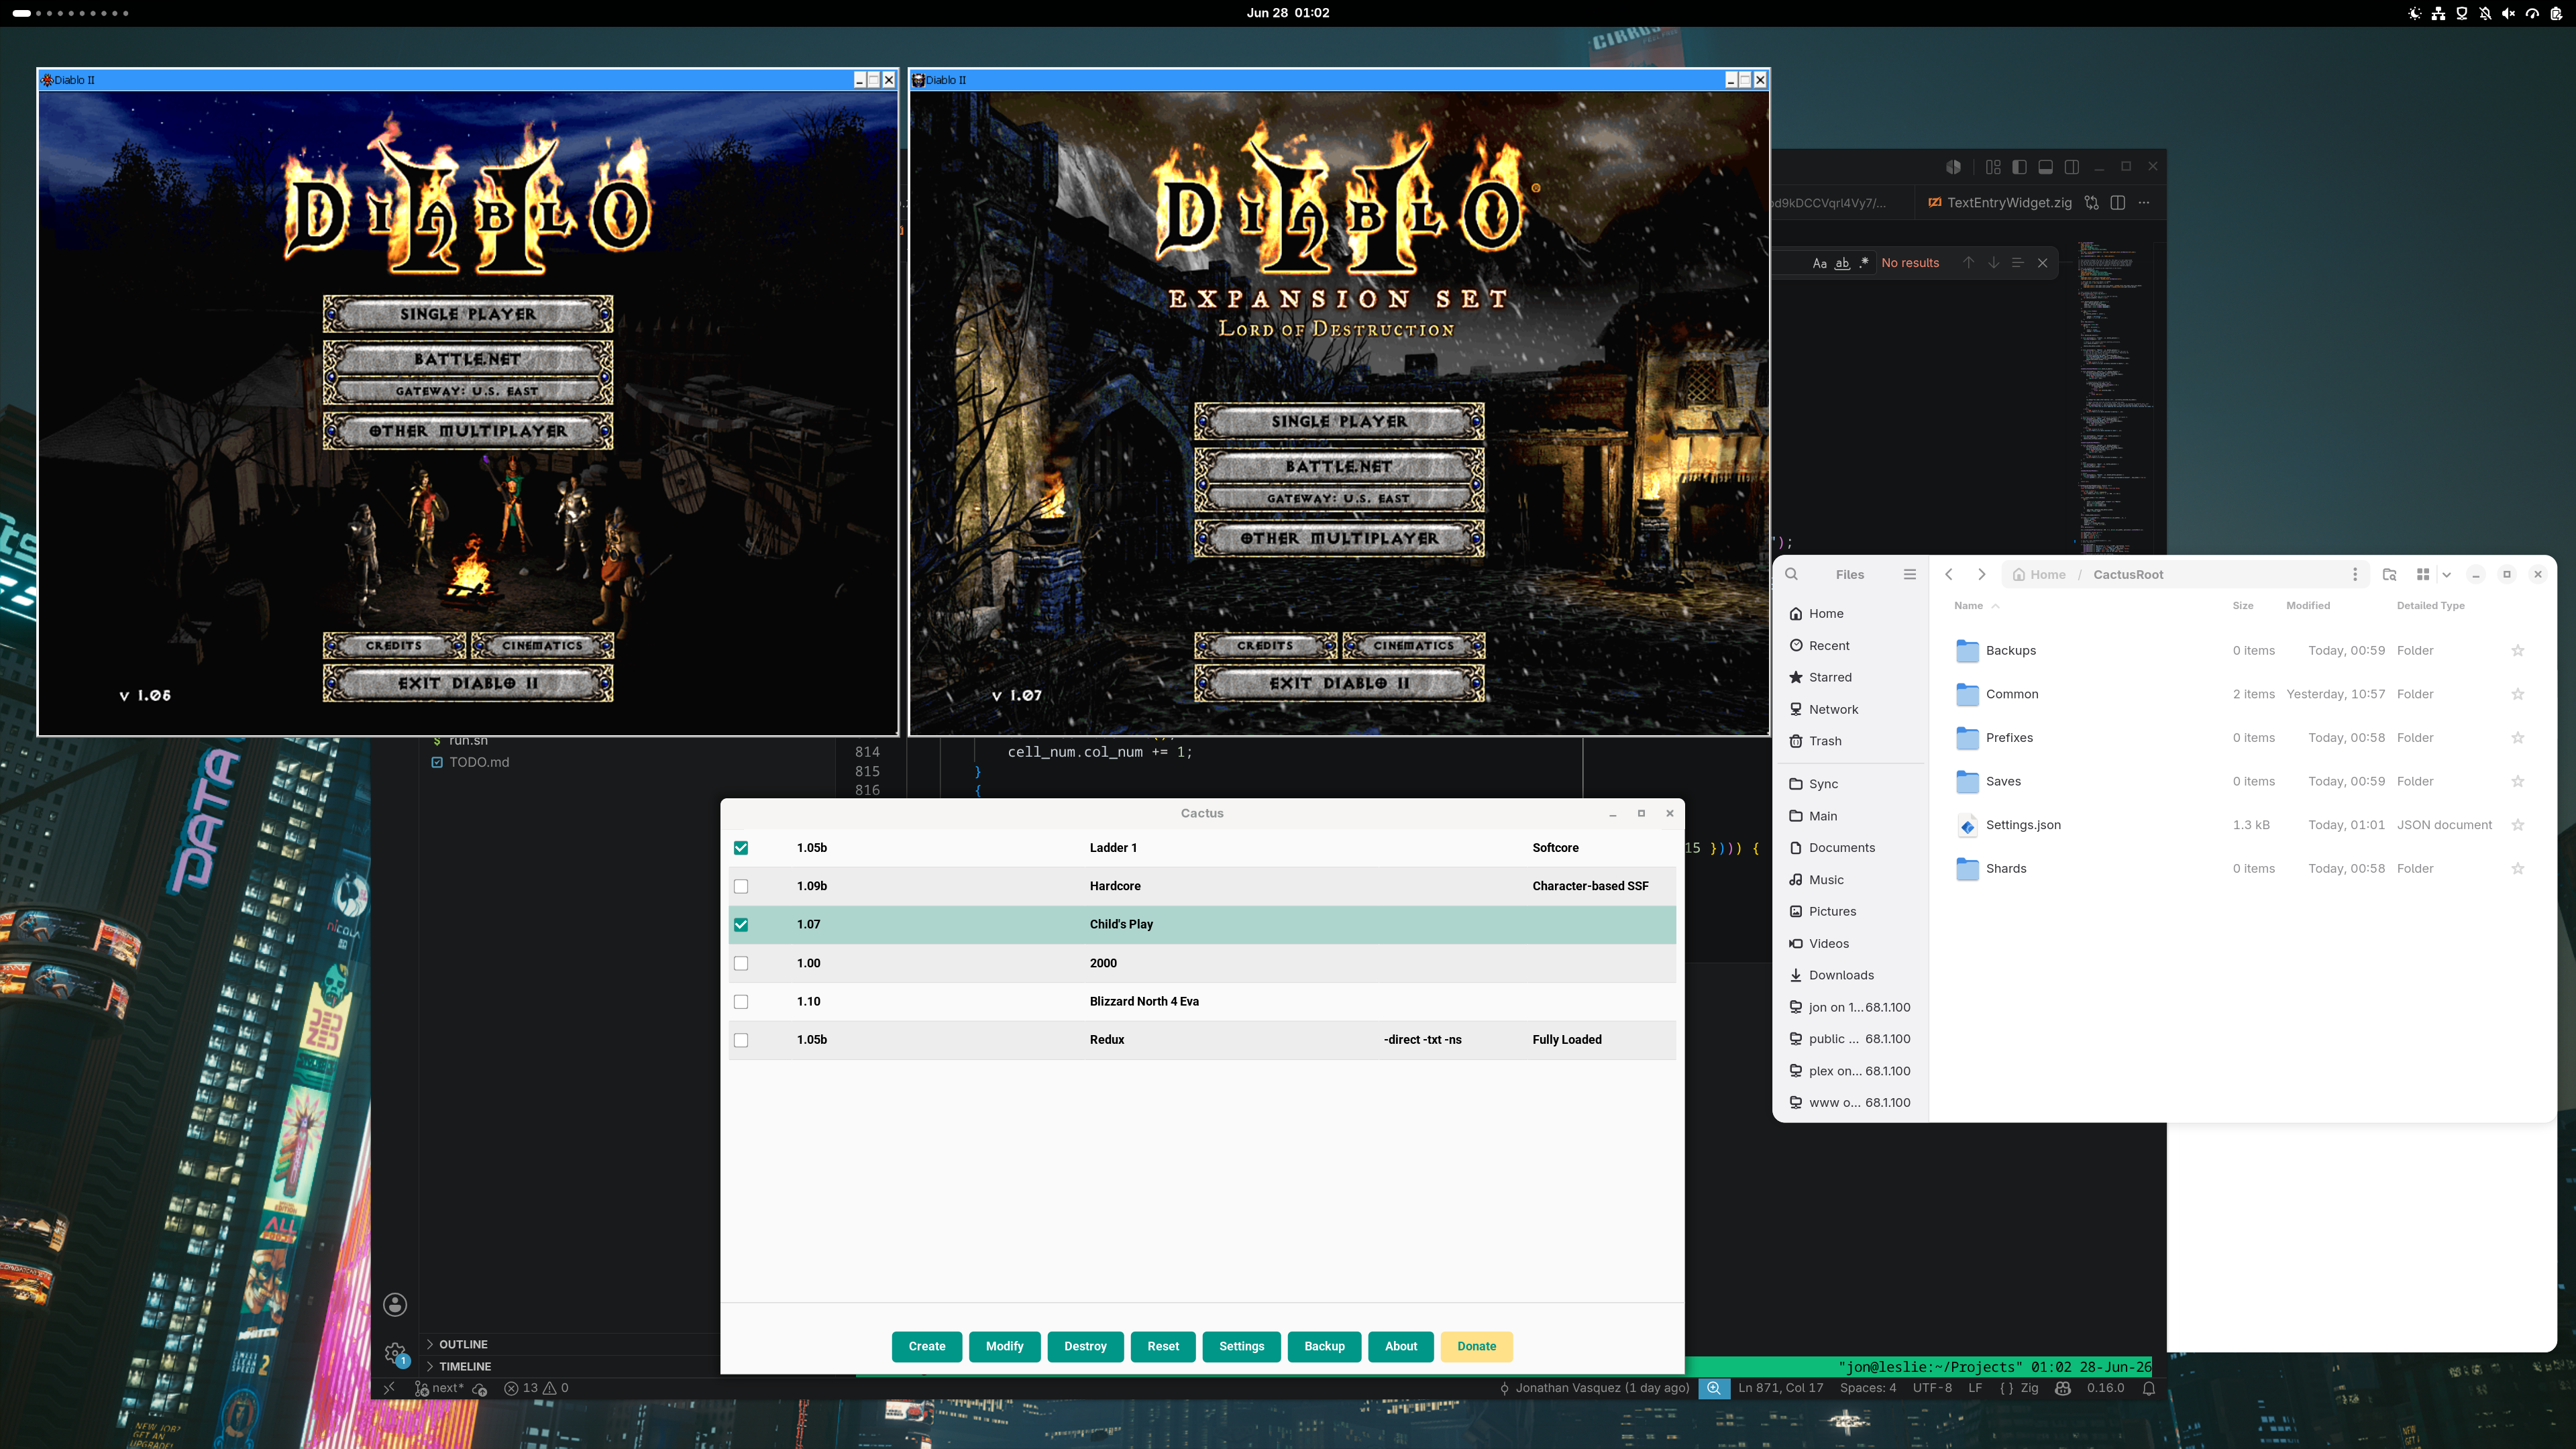Click search folder icon in Files header

(2390, 574)
